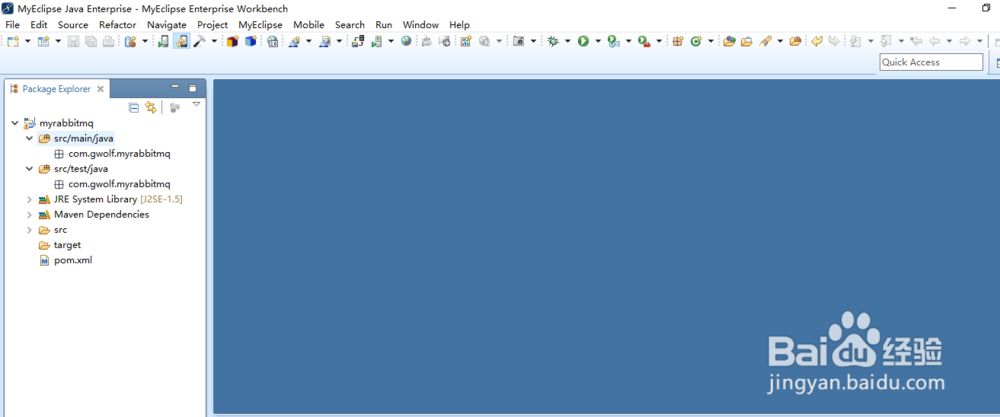Collapse the myrabbitmq project node
This screenshot has height=417, width=1000.
point(14,123)
